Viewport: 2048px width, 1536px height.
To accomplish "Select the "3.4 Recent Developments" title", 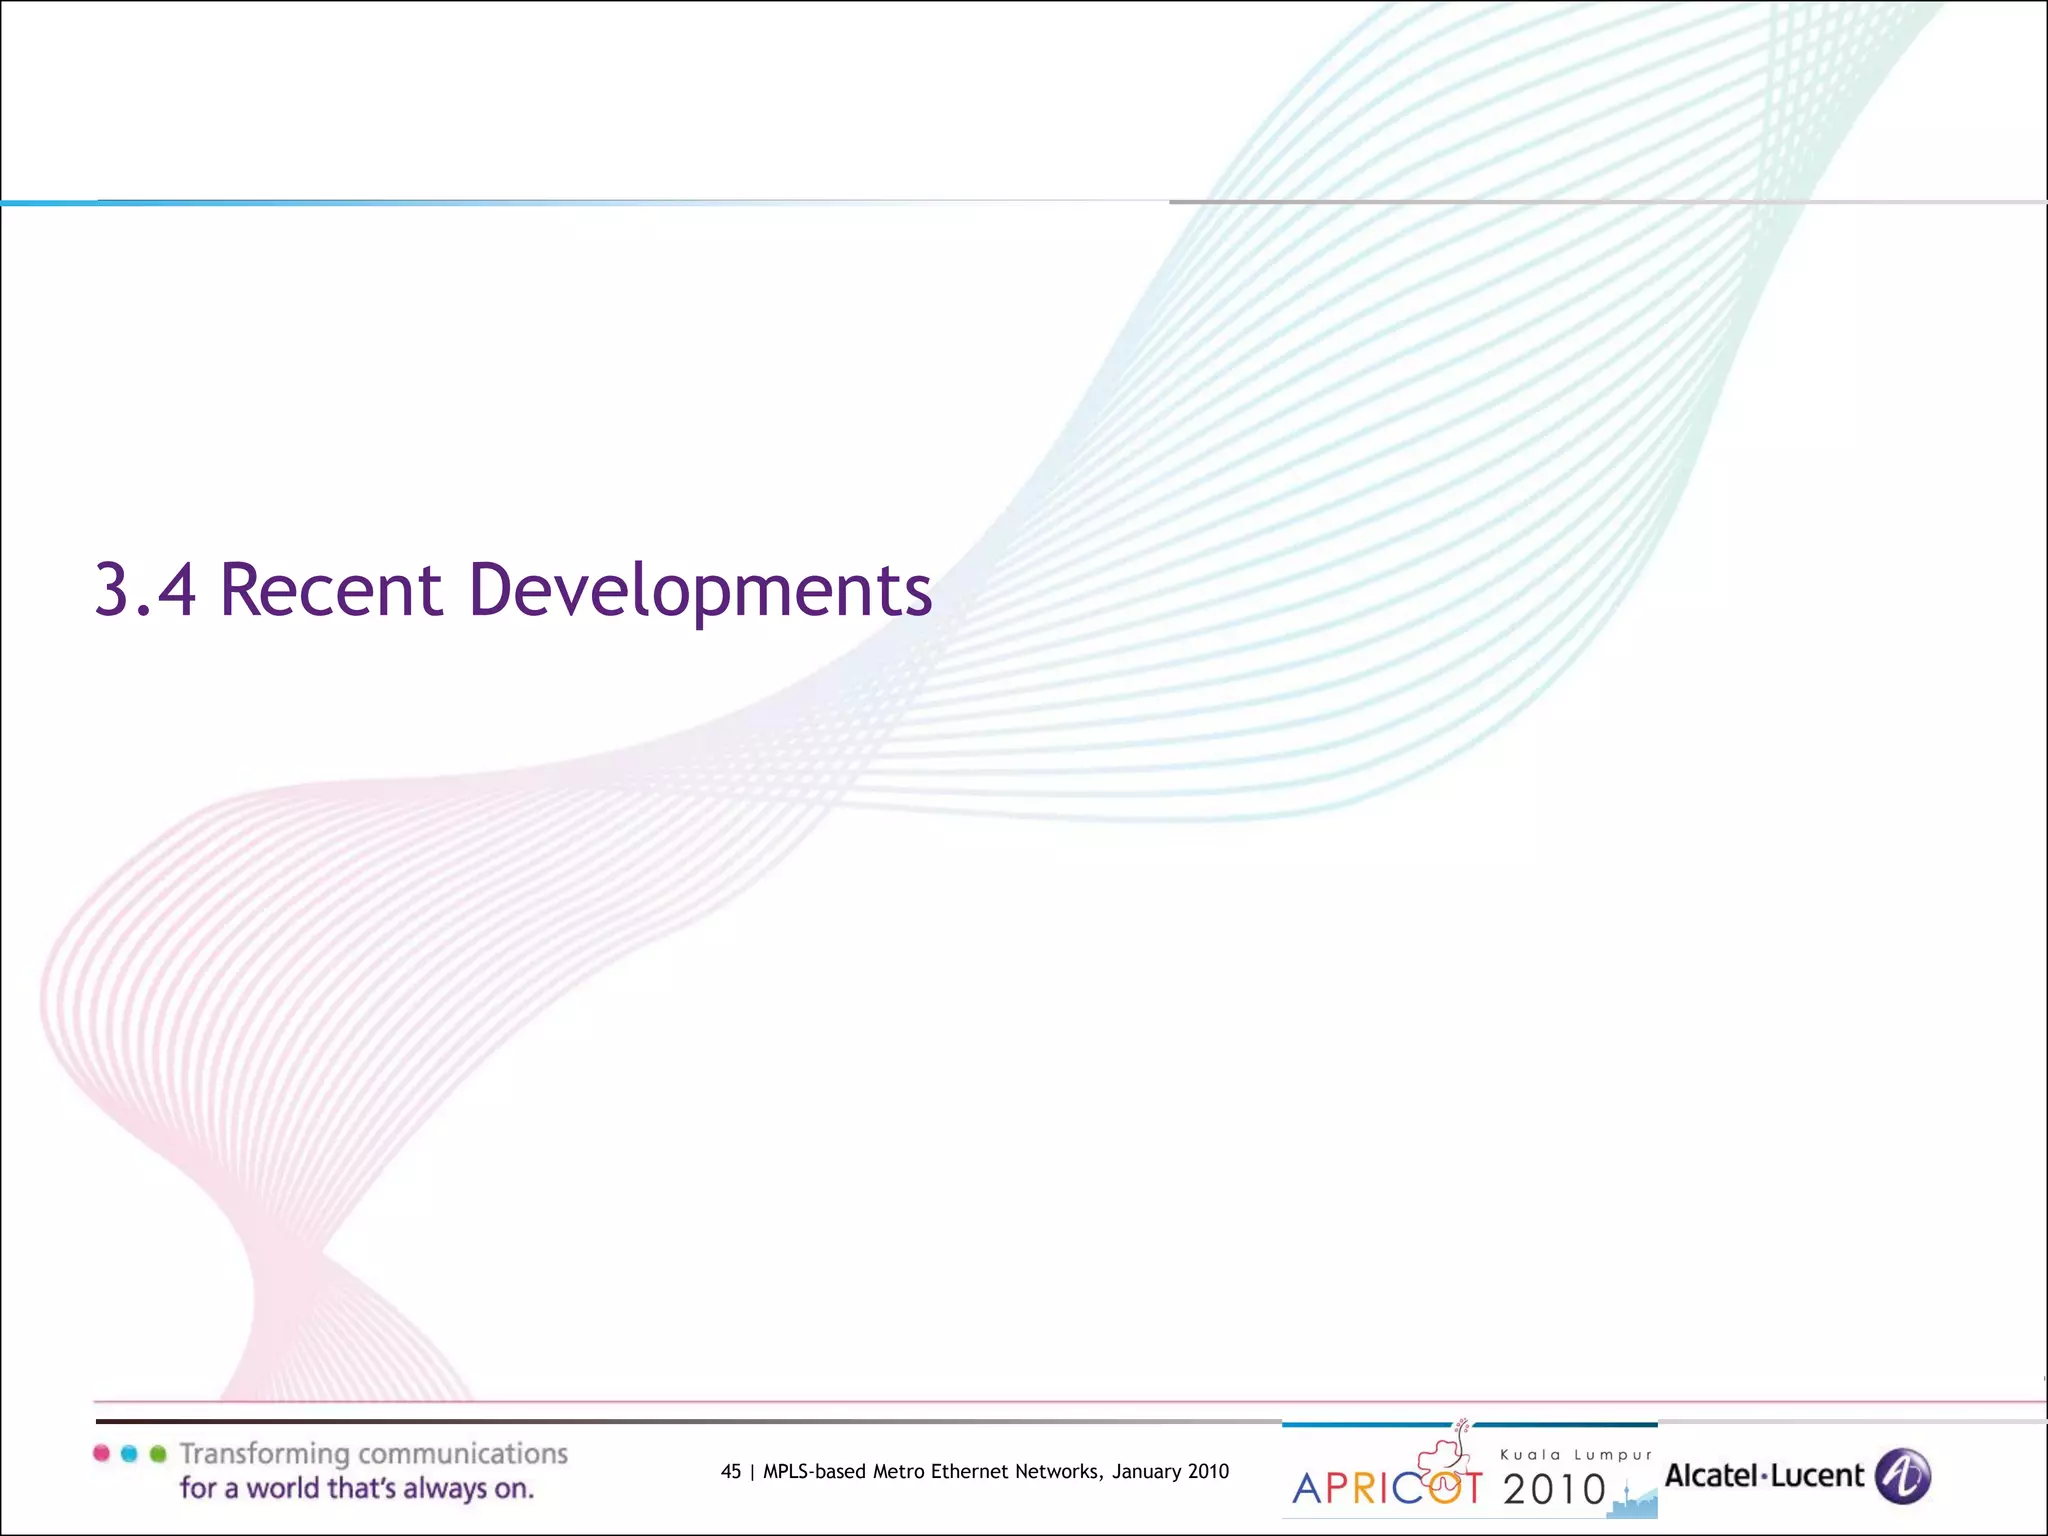I will point(513,589).
